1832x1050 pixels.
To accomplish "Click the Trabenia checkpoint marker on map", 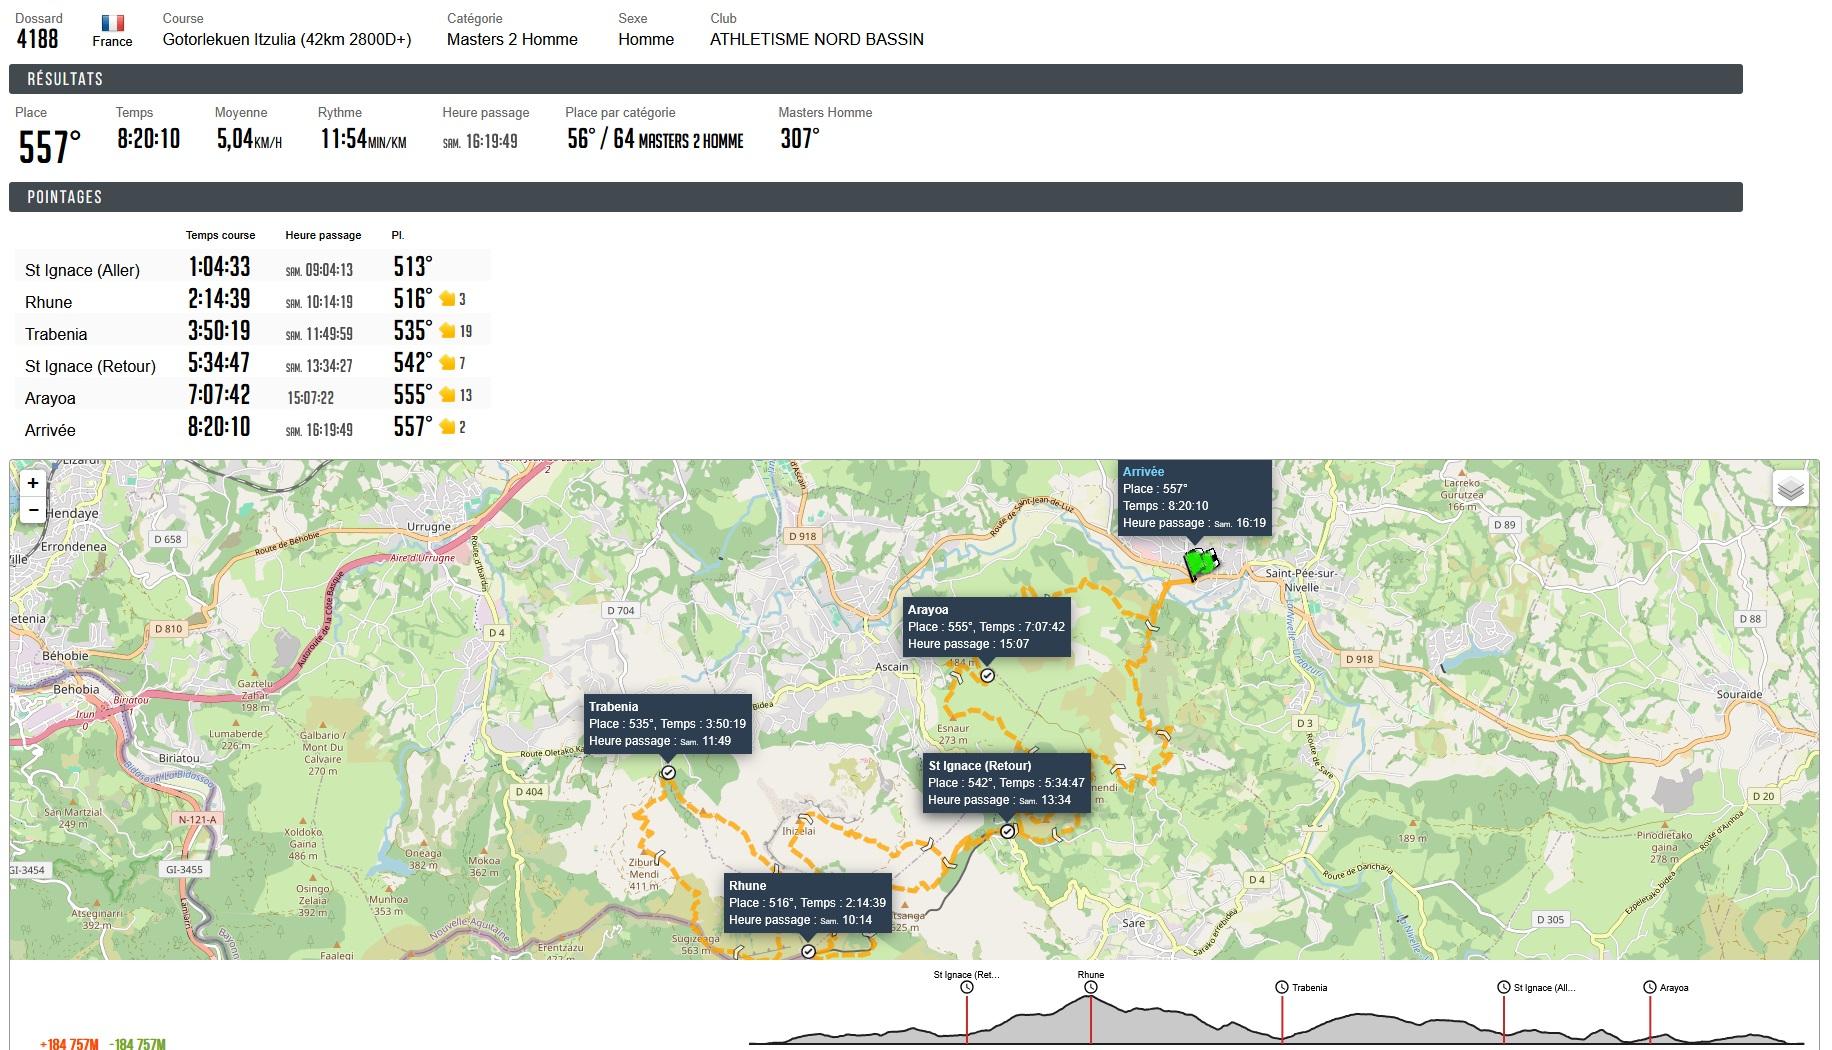I will (668, 773).
